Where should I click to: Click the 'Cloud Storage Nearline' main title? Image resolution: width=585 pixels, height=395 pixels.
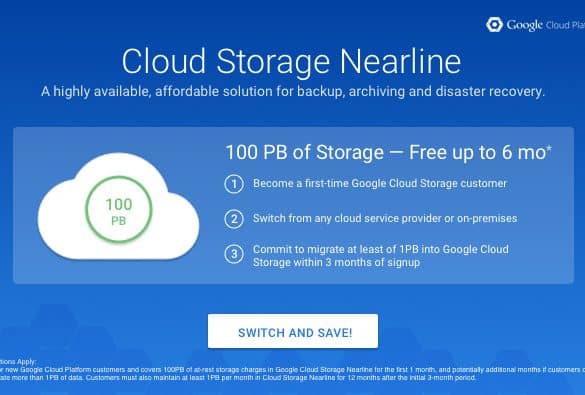pyautogui.click(x=291, y=62)
